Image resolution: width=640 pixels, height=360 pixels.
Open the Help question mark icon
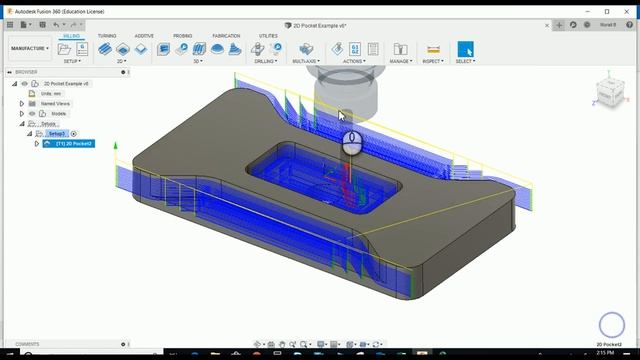629,25
